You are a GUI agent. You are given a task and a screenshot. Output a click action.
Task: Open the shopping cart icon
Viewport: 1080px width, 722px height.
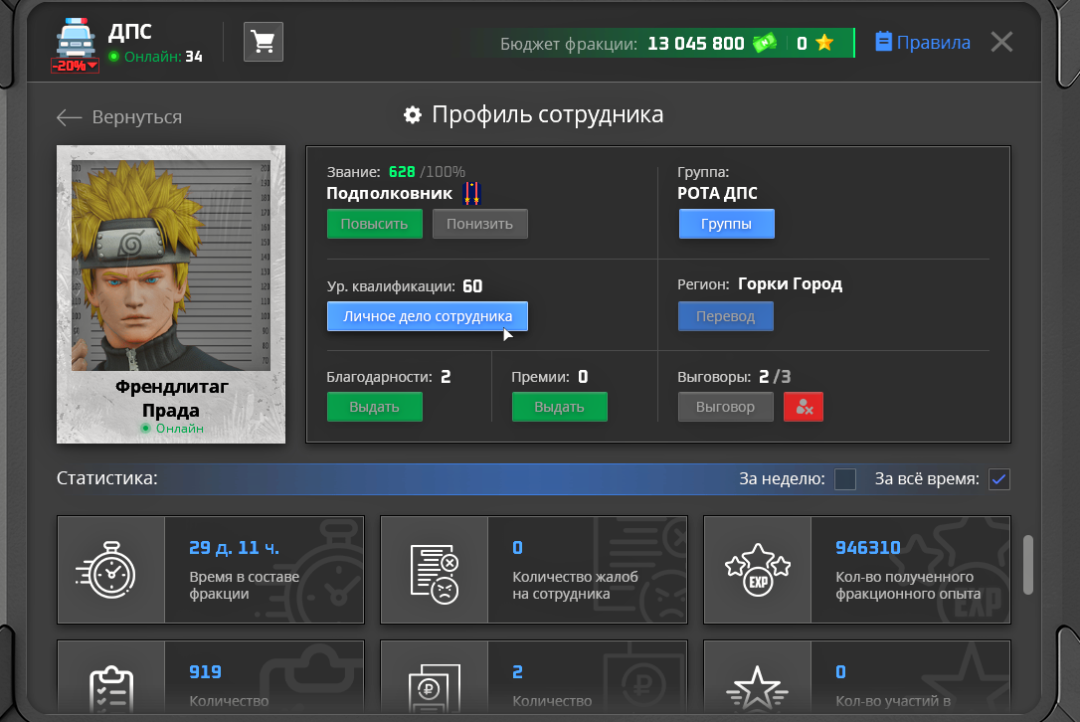[x=263, y=42]
